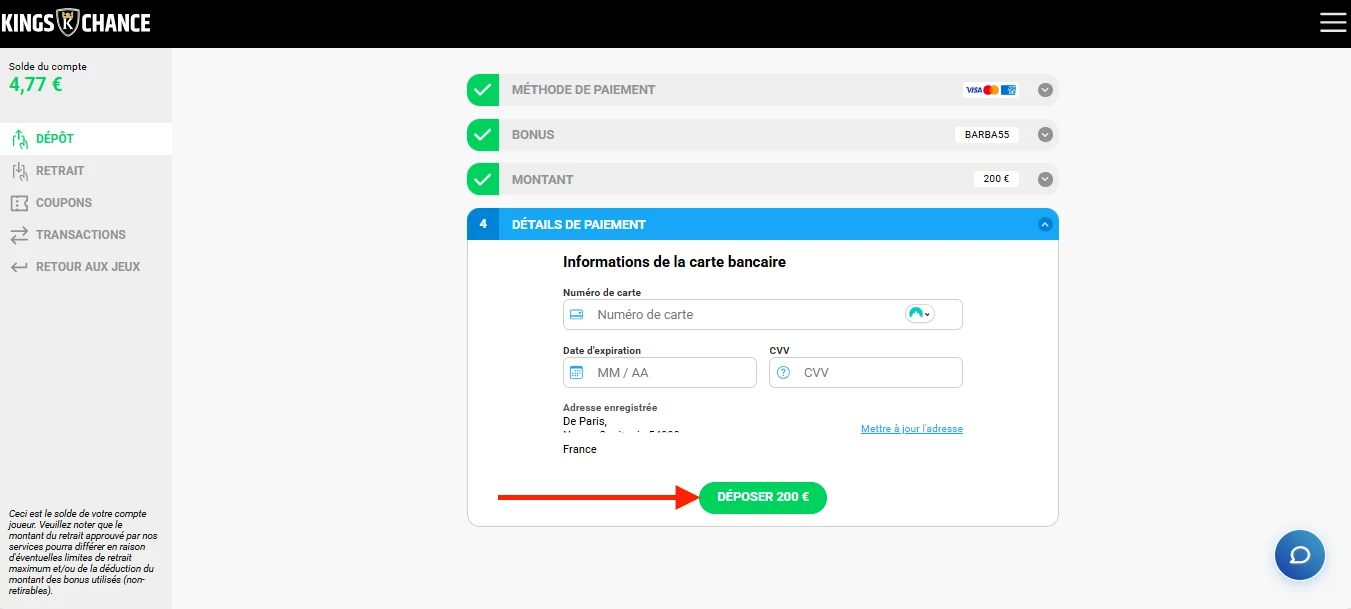Click the Kings Chance logo
This screenshot has width=1351, height=609.
pyautogui.click(x=76, y=22)
